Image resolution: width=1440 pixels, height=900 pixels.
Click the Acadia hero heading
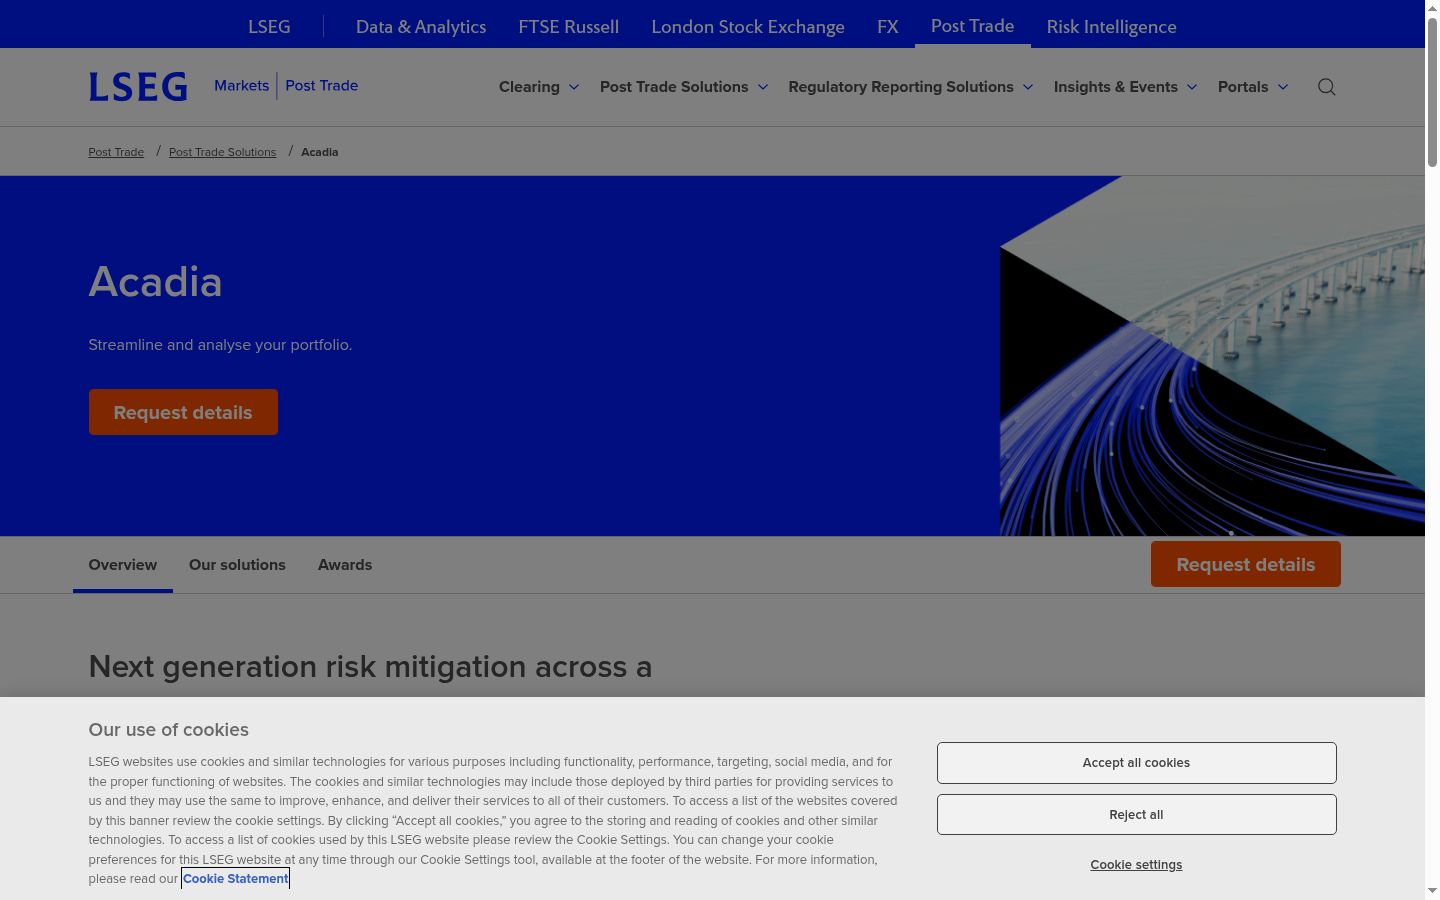[x=156, y=282]
